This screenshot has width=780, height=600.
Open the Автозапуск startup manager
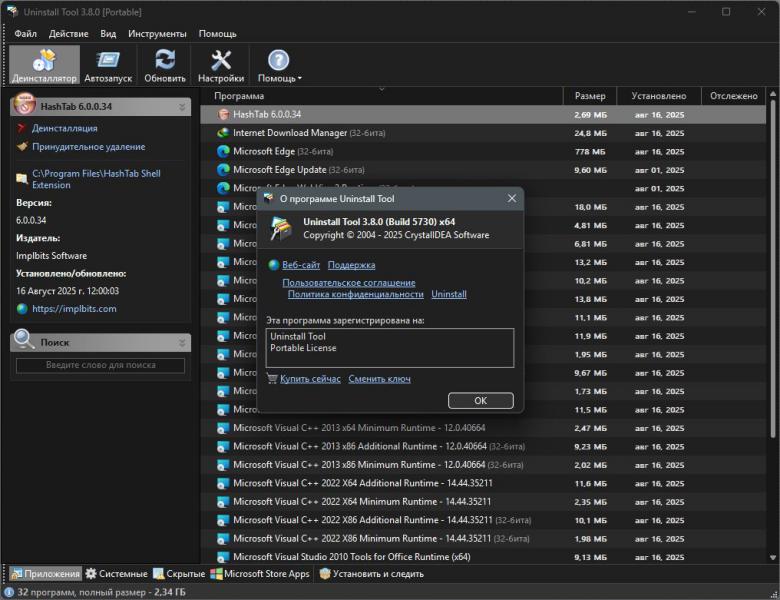coord(107,62)
